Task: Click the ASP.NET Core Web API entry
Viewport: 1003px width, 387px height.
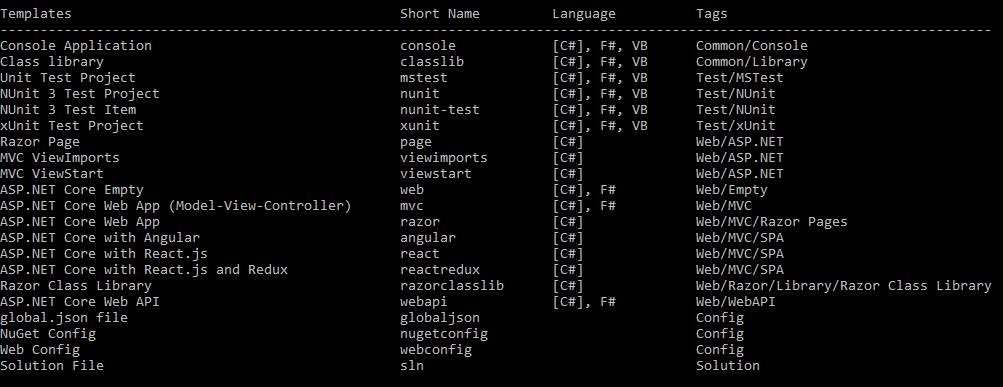Action: pyautogui.click(x=80, y=302)
